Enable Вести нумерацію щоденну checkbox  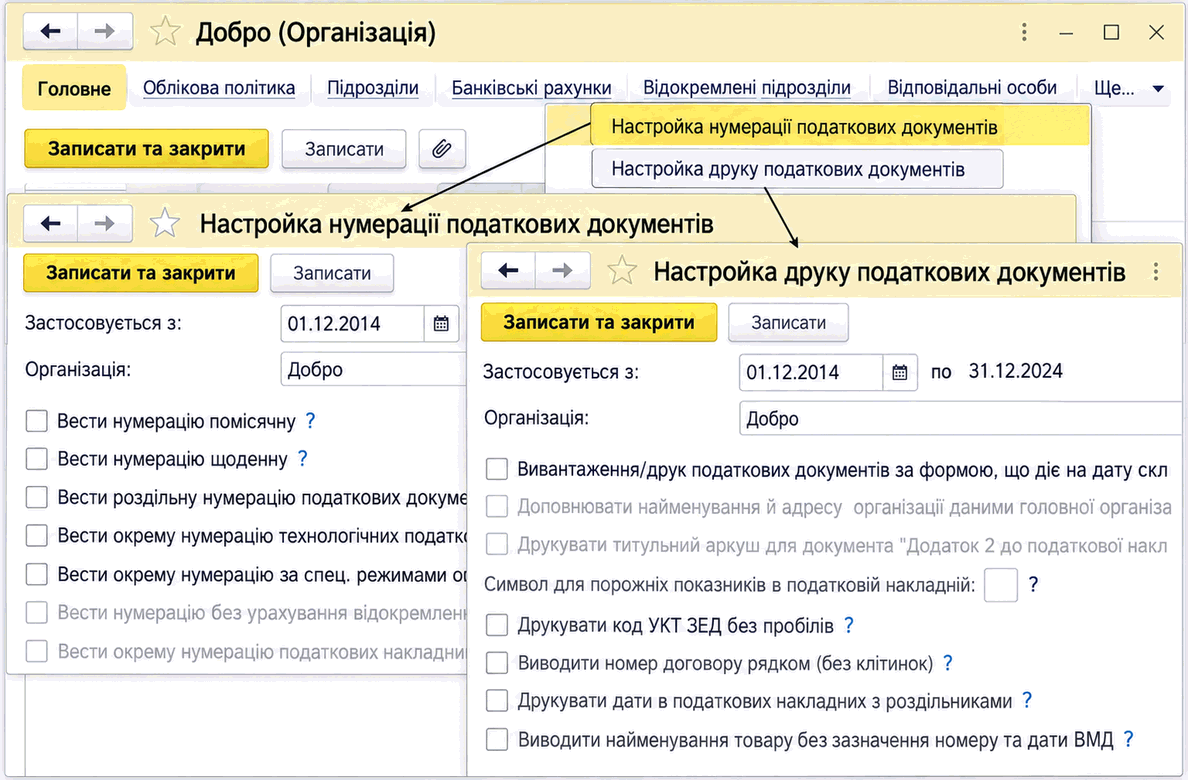36,459
